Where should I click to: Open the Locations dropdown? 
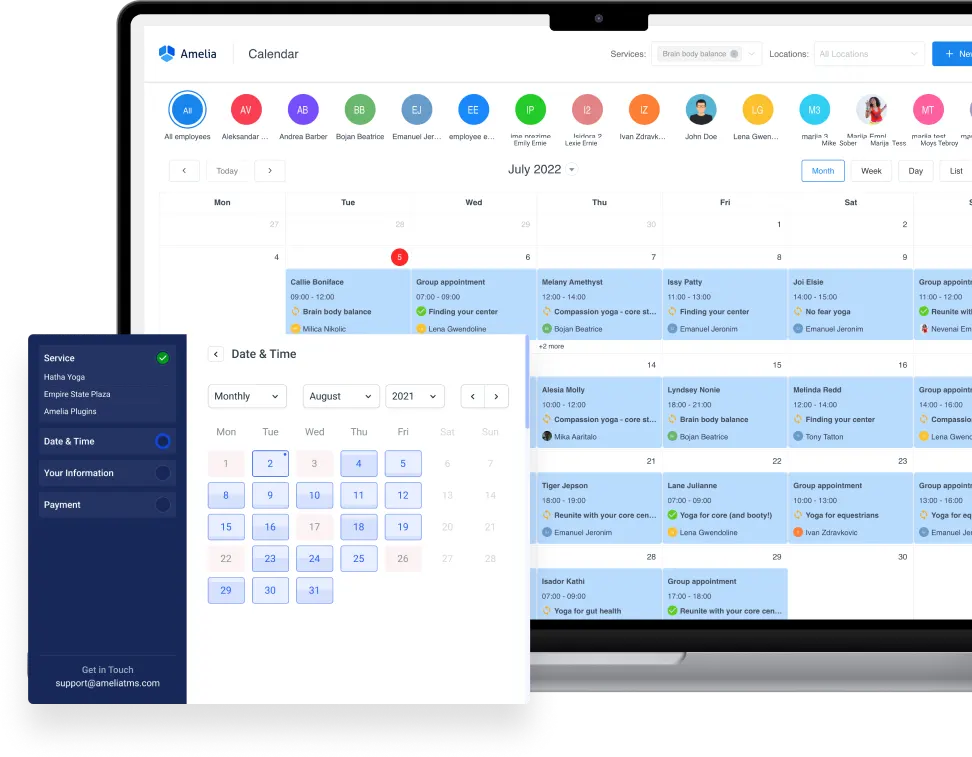pyautogui.click(x=868, y=54)
